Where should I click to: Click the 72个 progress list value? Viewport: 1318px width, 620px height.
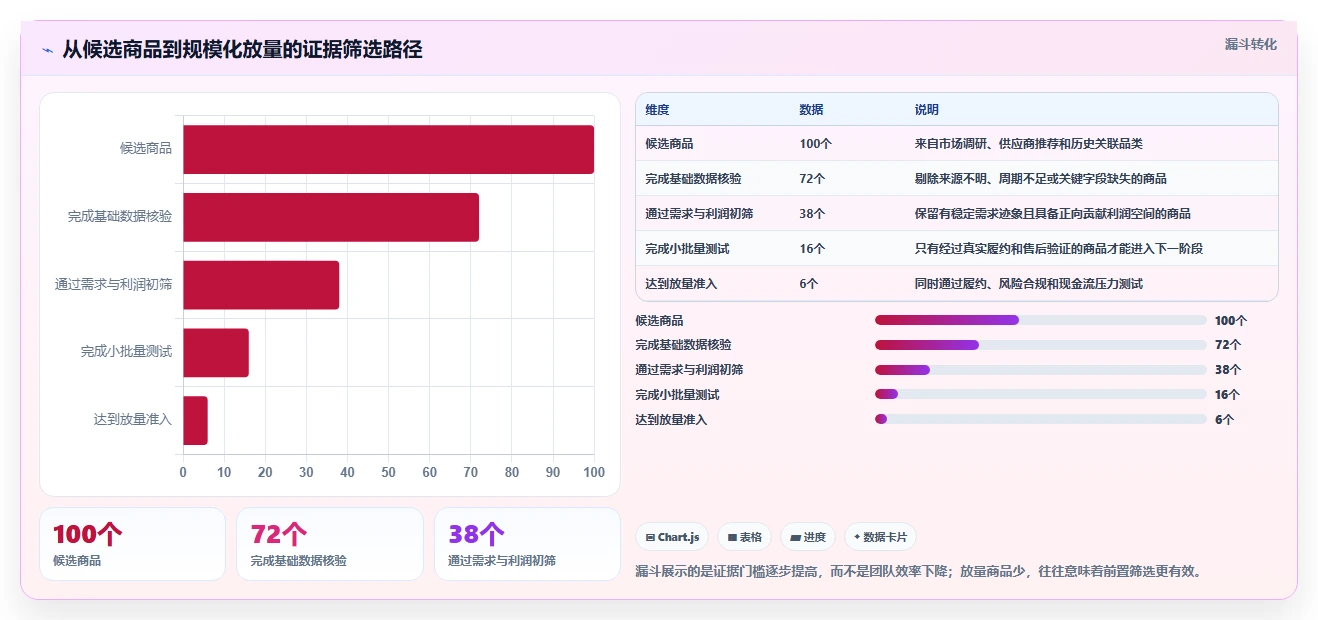(1228, 345)
